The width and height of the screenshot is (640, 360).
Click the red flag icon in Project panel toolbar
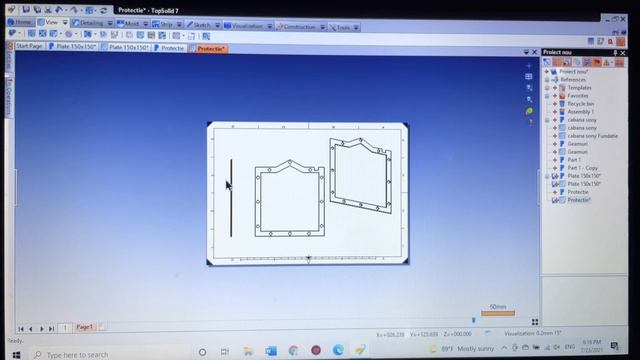(597, 62)
